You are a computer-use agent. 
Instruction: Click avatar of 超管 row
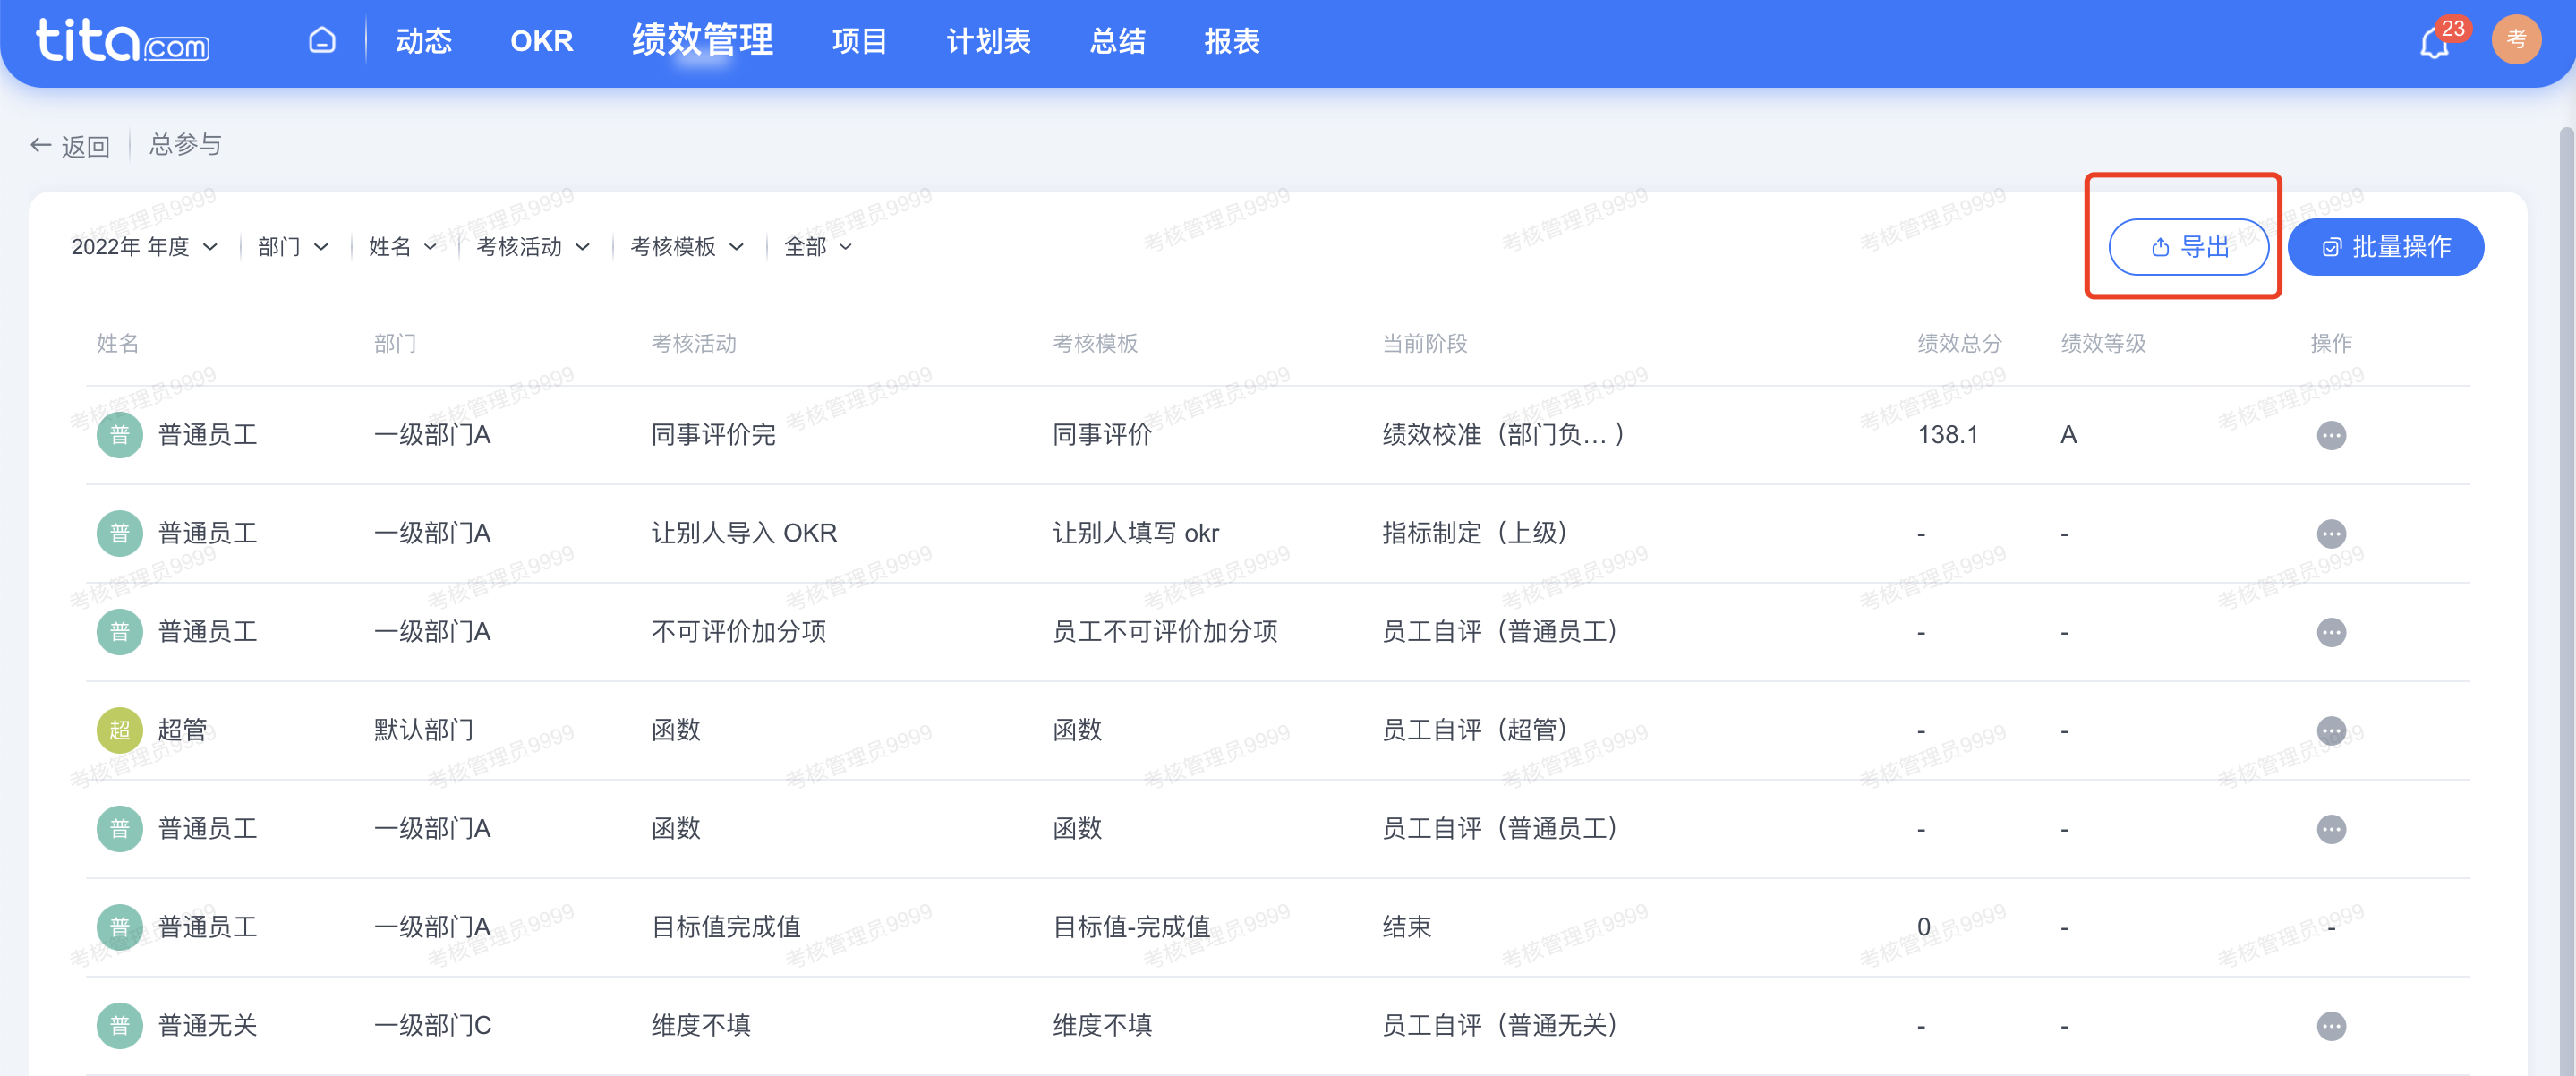click(x=120, y=730)
